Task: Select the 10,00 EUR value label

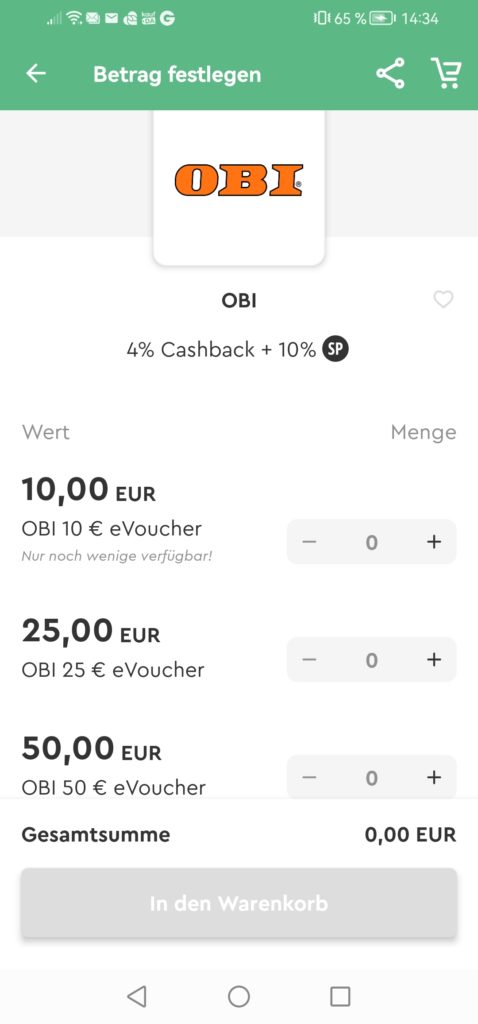Action: (89, 489)
